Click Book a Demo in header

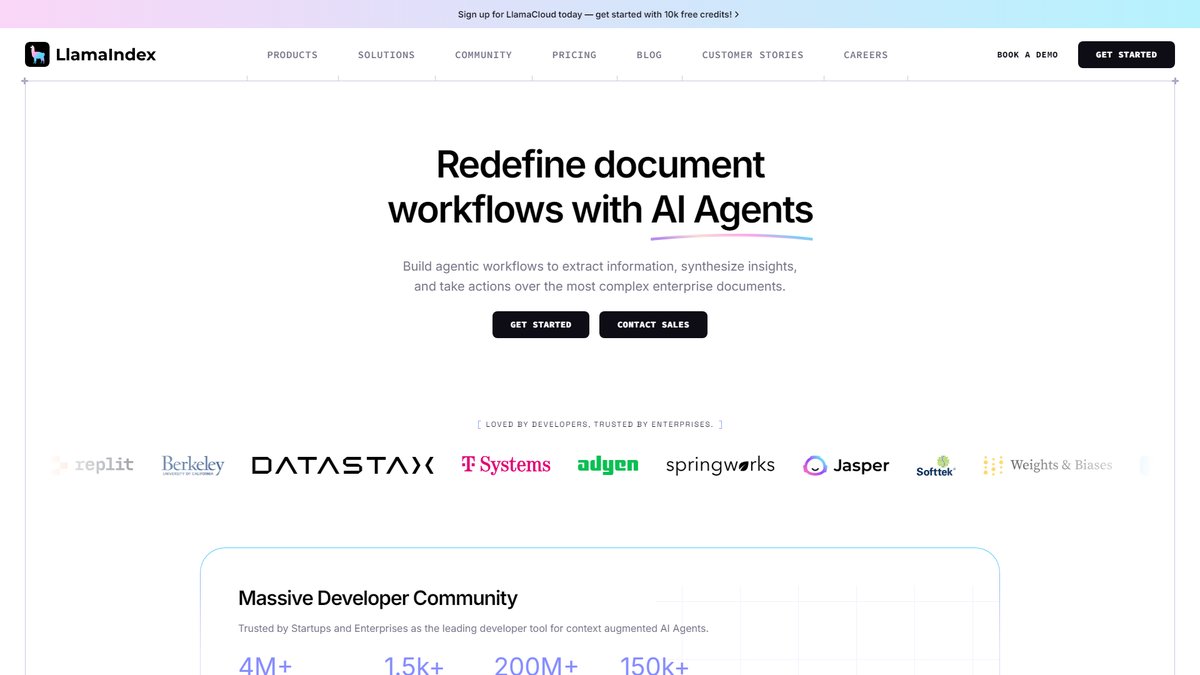1027,55
